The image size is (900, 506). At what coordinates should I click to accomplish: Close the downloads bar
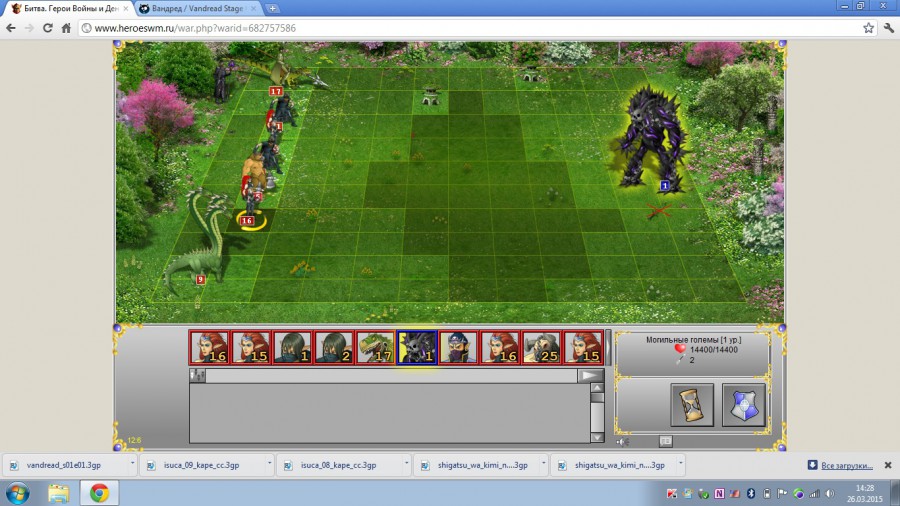888,465
